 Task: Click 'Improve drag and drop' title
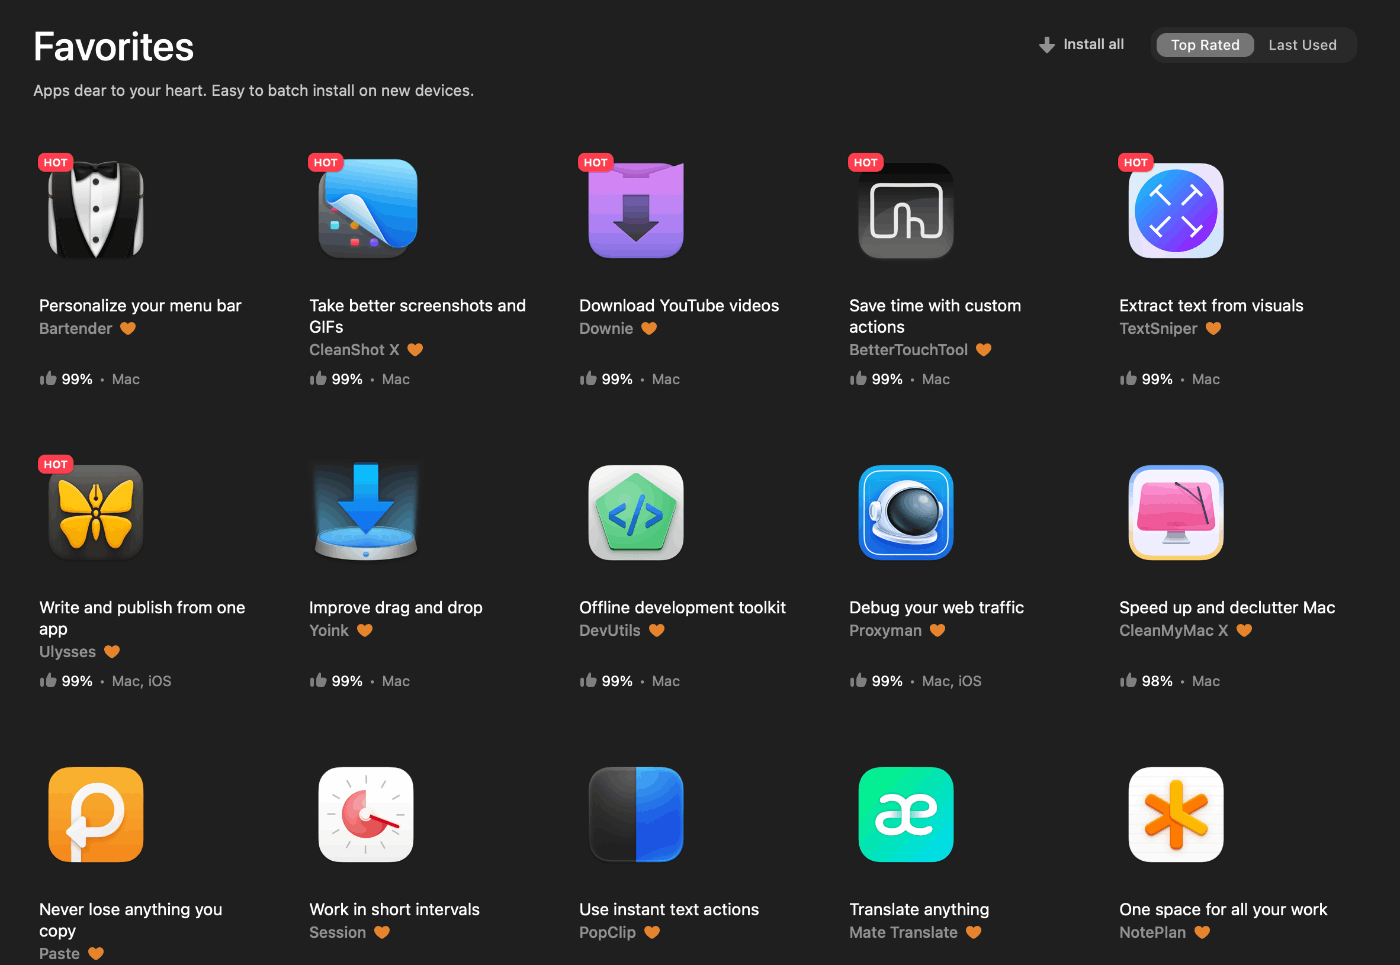[x=396, y=608]
